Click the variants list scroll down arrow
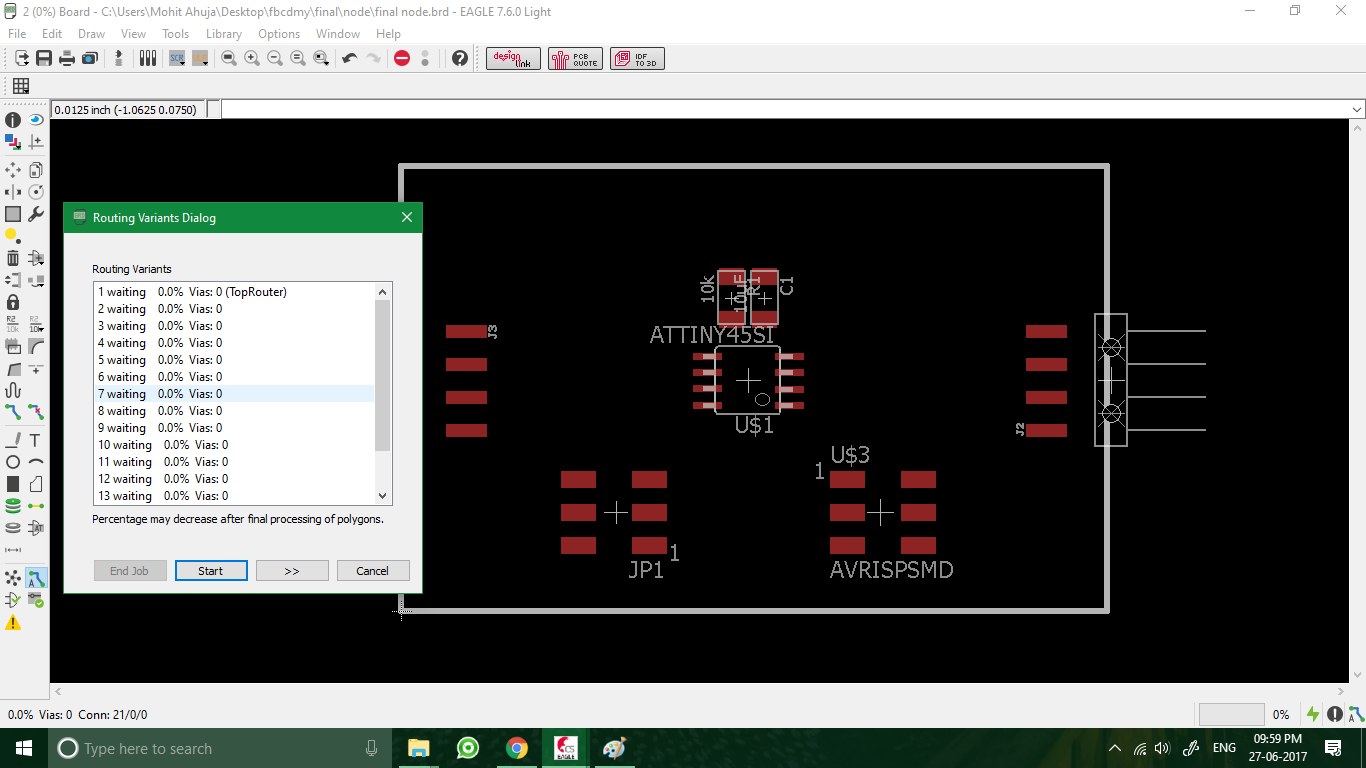Image resolution: width=1366 pixels, height=768 pixels. 382,496
